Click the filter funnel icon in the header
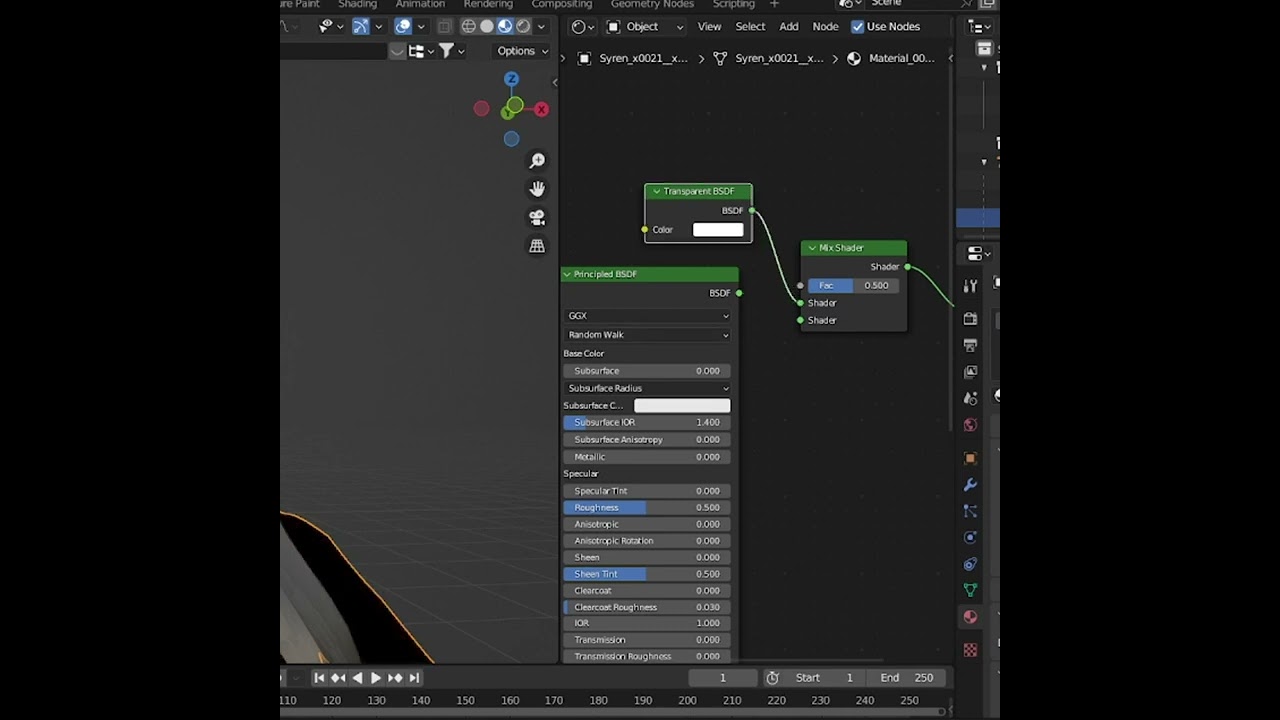Image resolution: width=1280 pixels, height=720 pixels. (x=447, y=50)
